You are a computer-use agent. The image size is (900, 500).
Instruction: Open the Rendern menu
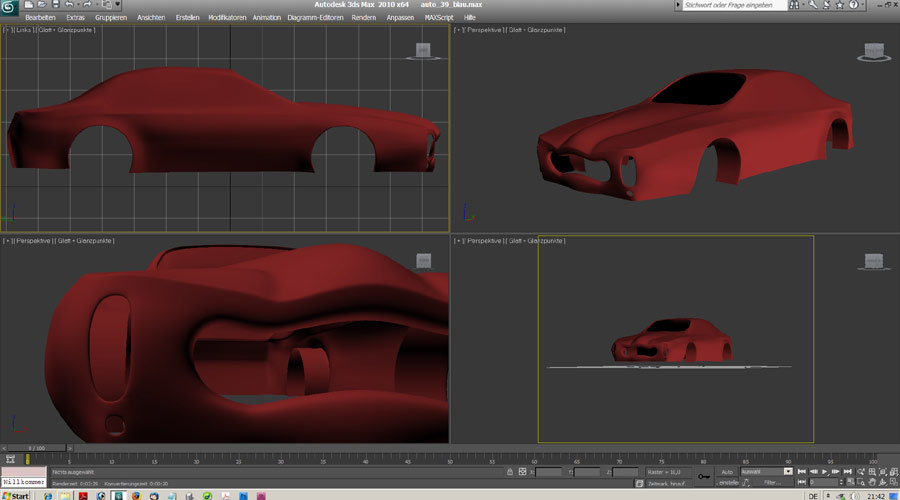click(x=364, y=18)
